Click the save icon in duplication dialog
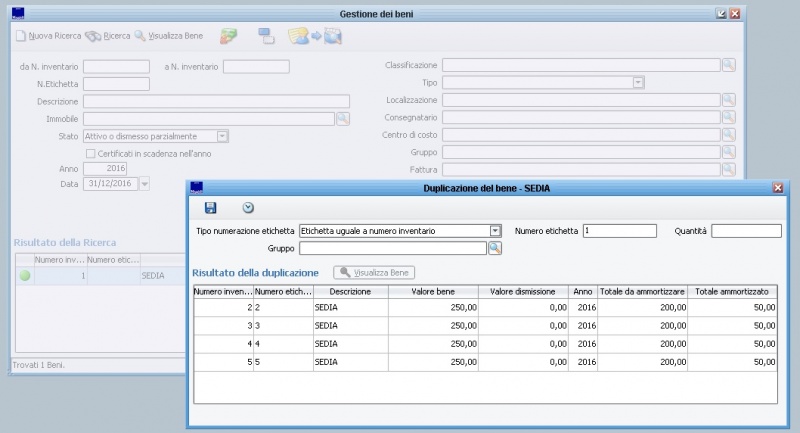 click(210, 208)
